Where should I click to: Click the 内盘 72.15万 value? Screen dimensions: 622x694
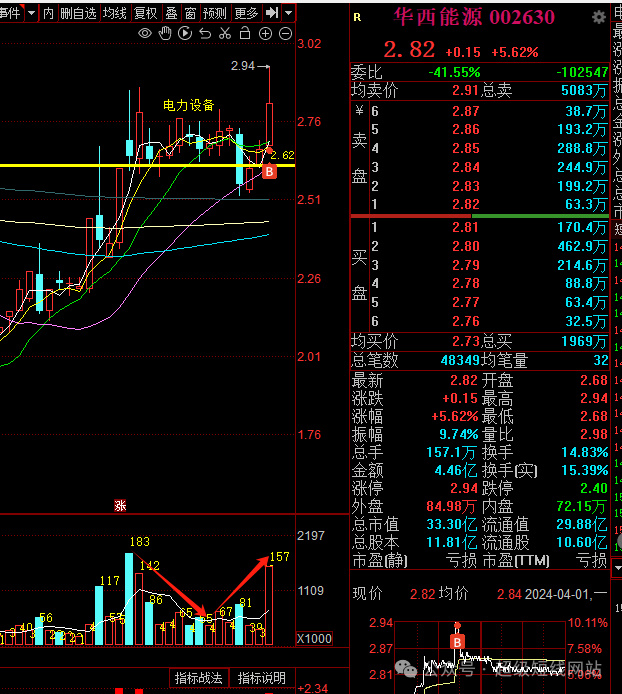point(582,506)
